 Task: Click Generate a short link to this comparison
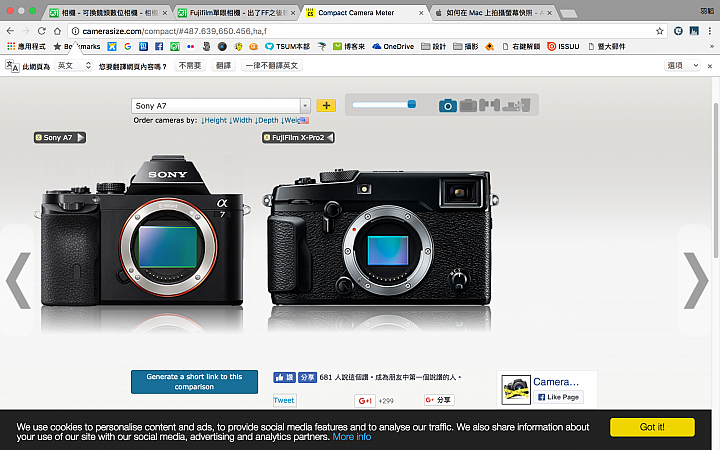pyautogui.click(x=194, y=382)
